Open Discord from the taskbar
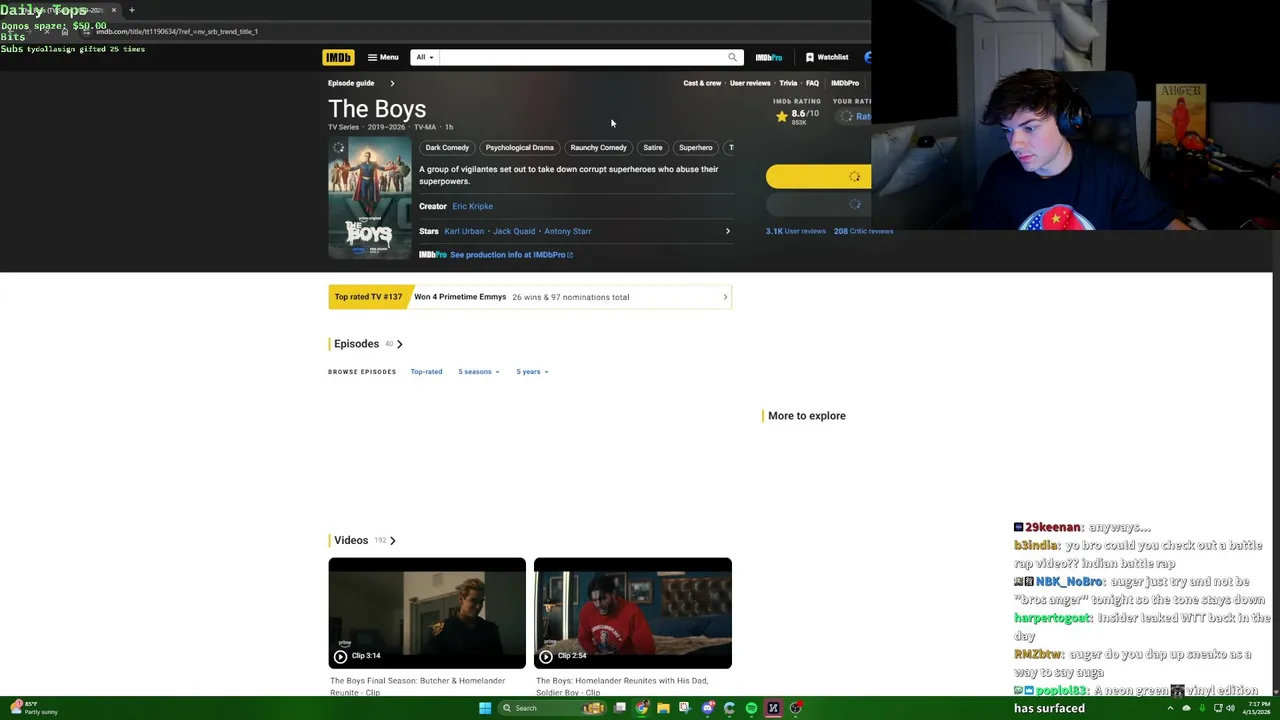This screenshot has width=1280, height=720. 708,708
